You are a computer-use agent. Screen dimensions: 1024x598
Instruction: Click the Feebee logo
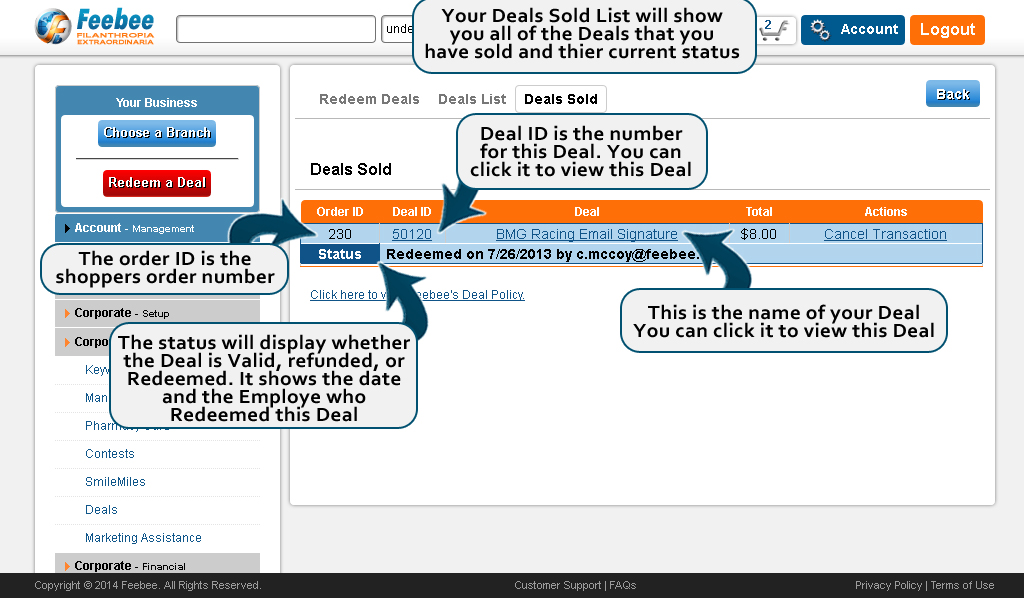point(95,27)
